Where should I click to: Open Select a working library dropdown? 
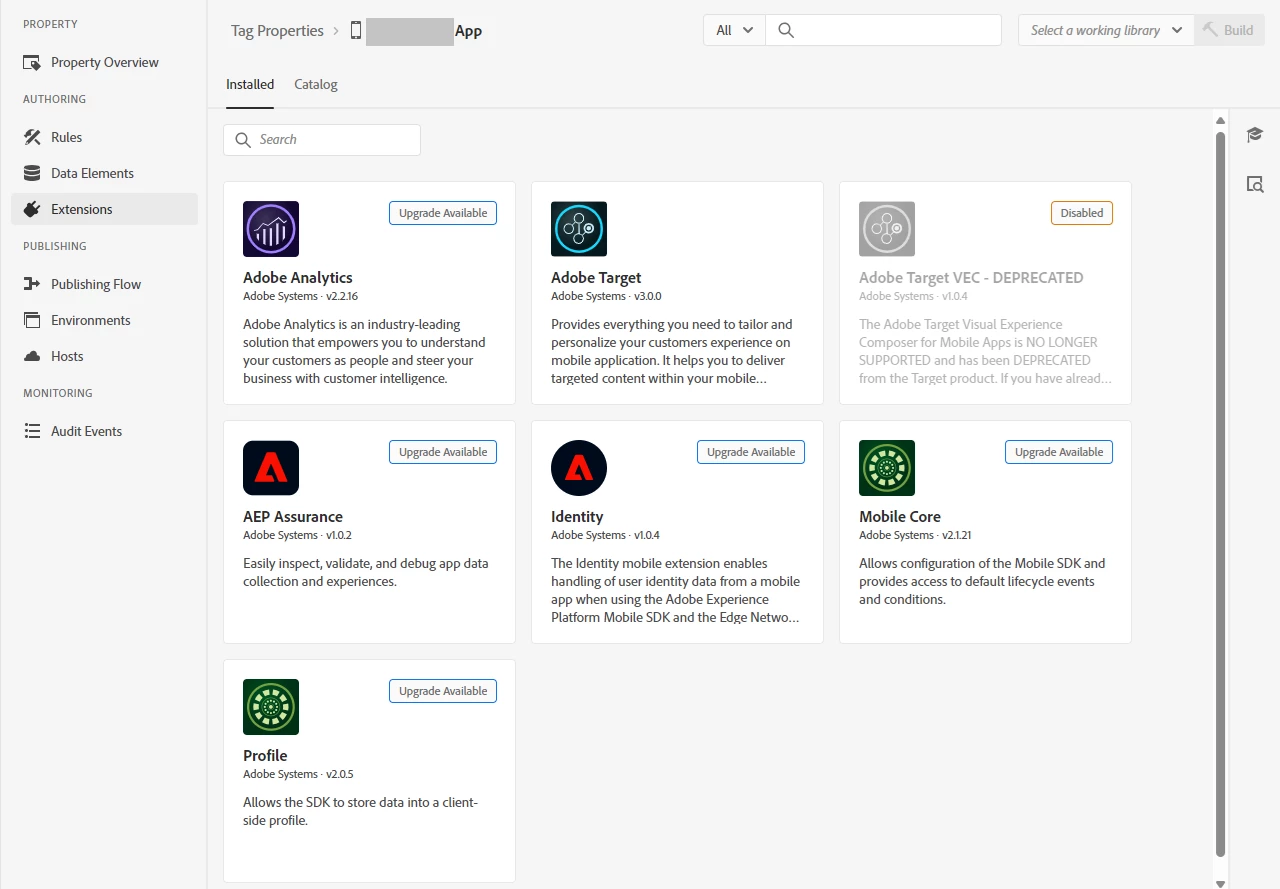click(1106, 30)
